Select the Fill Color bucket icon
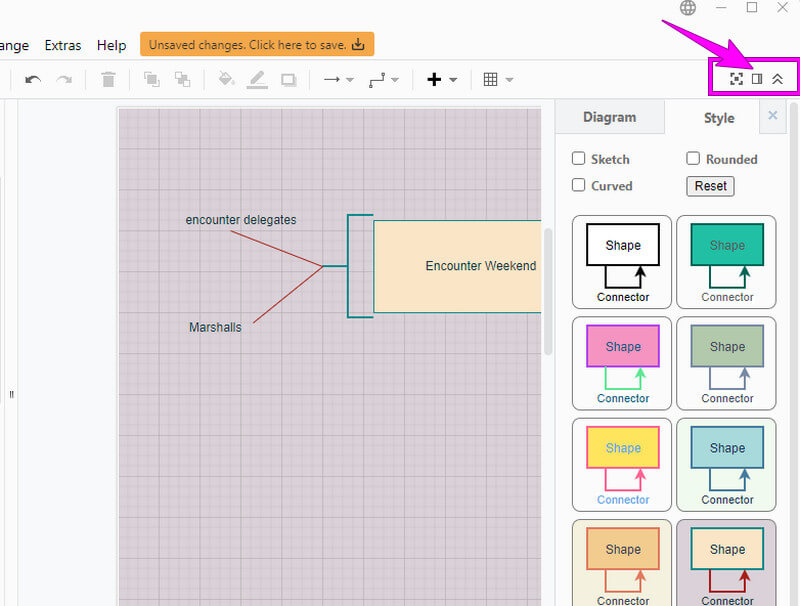The height and width of the screenshot is (606, 800). 226,79
